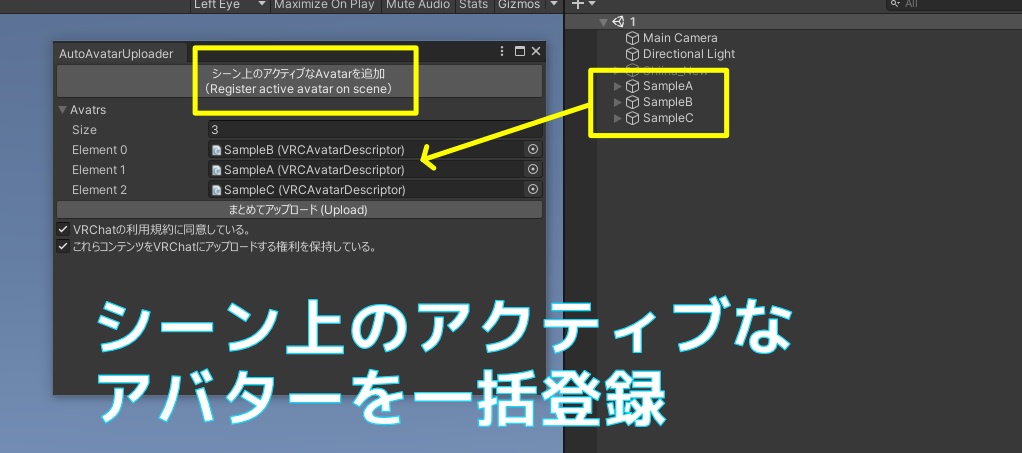Click the Unity scene icon beside 1
The height and width of the screenshot is (453, 1022).
pyautogui.click(x=619, y=22)
